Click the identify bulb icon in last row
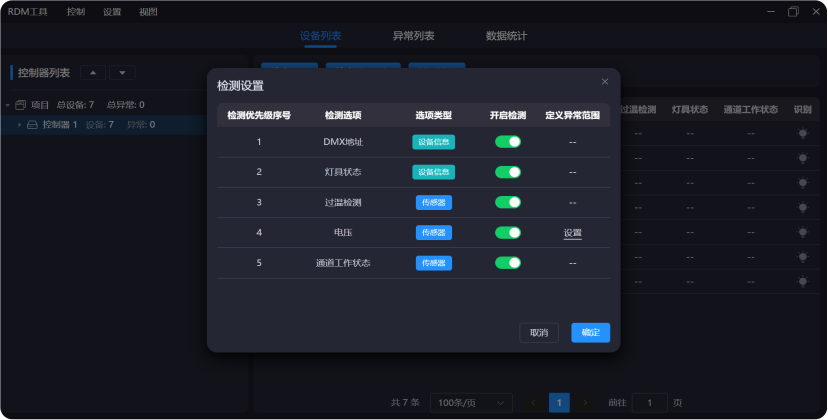Image resolution: width=828 pixels, height=420 pixels. point(802,282)
